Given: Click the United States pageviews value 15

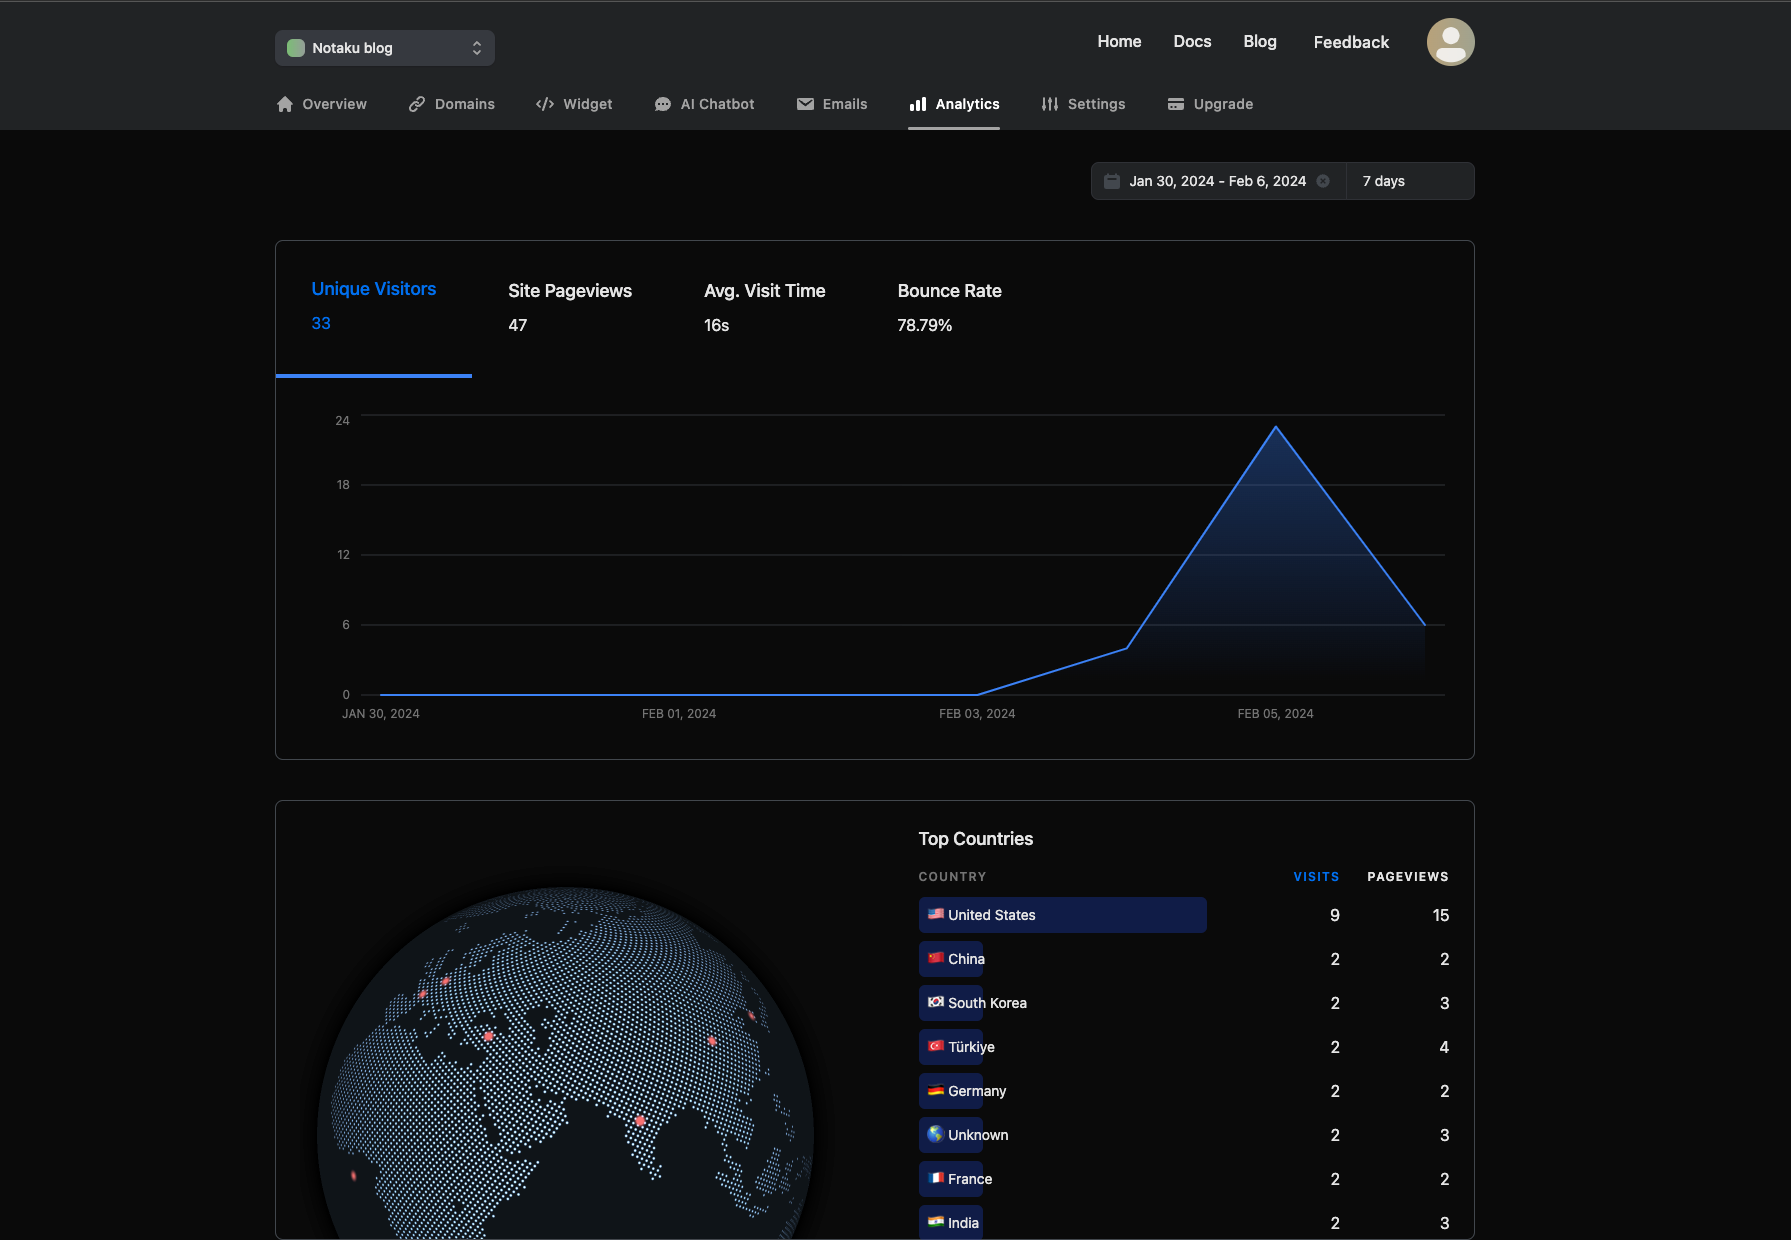Looking at the screenshot, I should click(x=1440, y=915).
